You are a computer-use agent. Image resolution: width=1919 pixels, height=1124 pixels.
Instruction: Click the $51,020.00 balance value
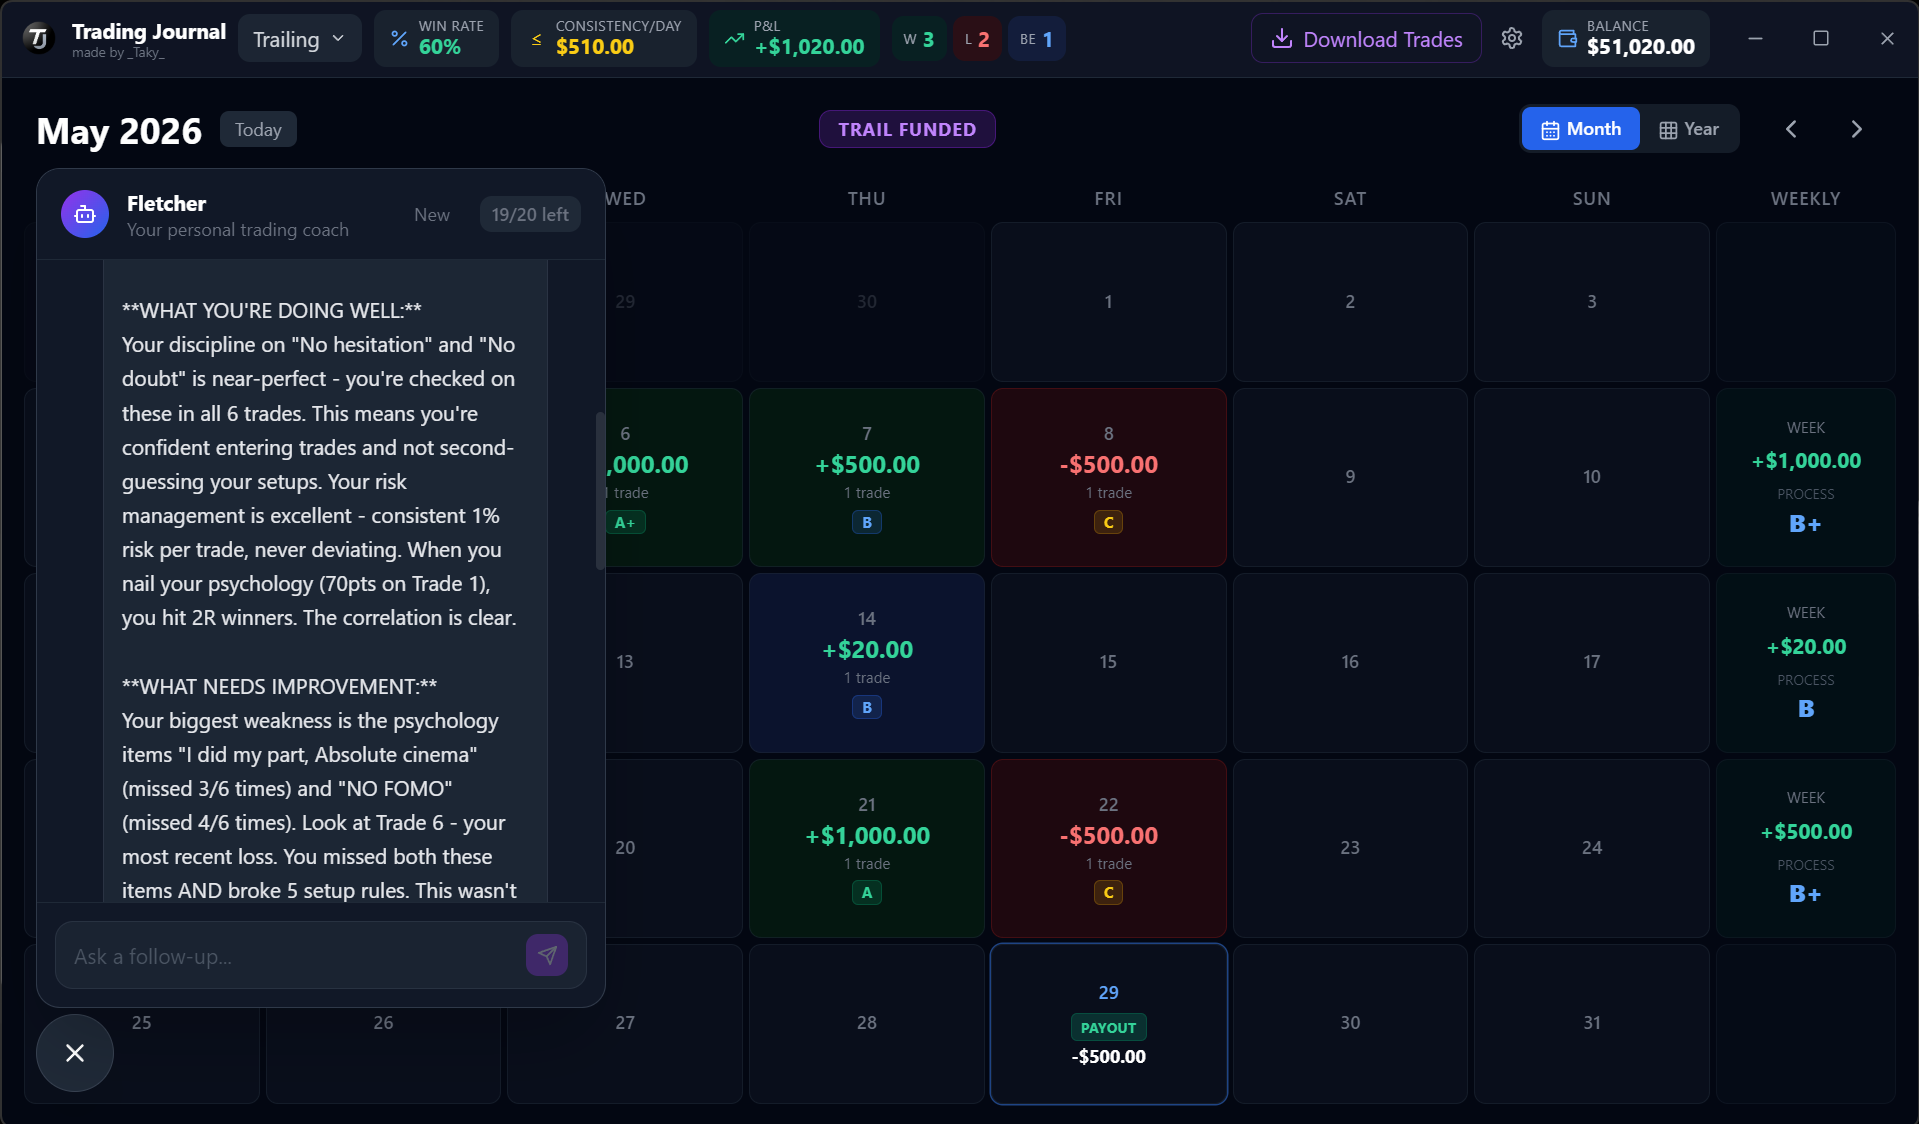[1640, 47]
